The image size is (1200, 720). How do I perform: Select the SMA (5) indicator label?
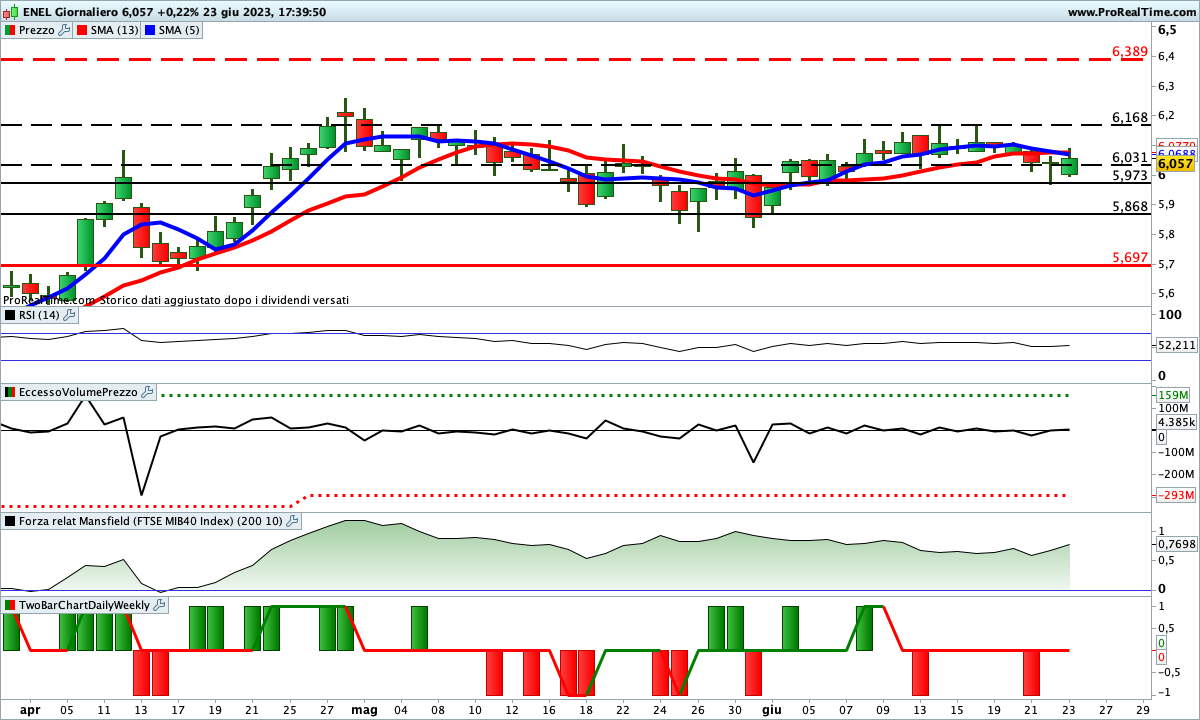[x=180, y=30]
